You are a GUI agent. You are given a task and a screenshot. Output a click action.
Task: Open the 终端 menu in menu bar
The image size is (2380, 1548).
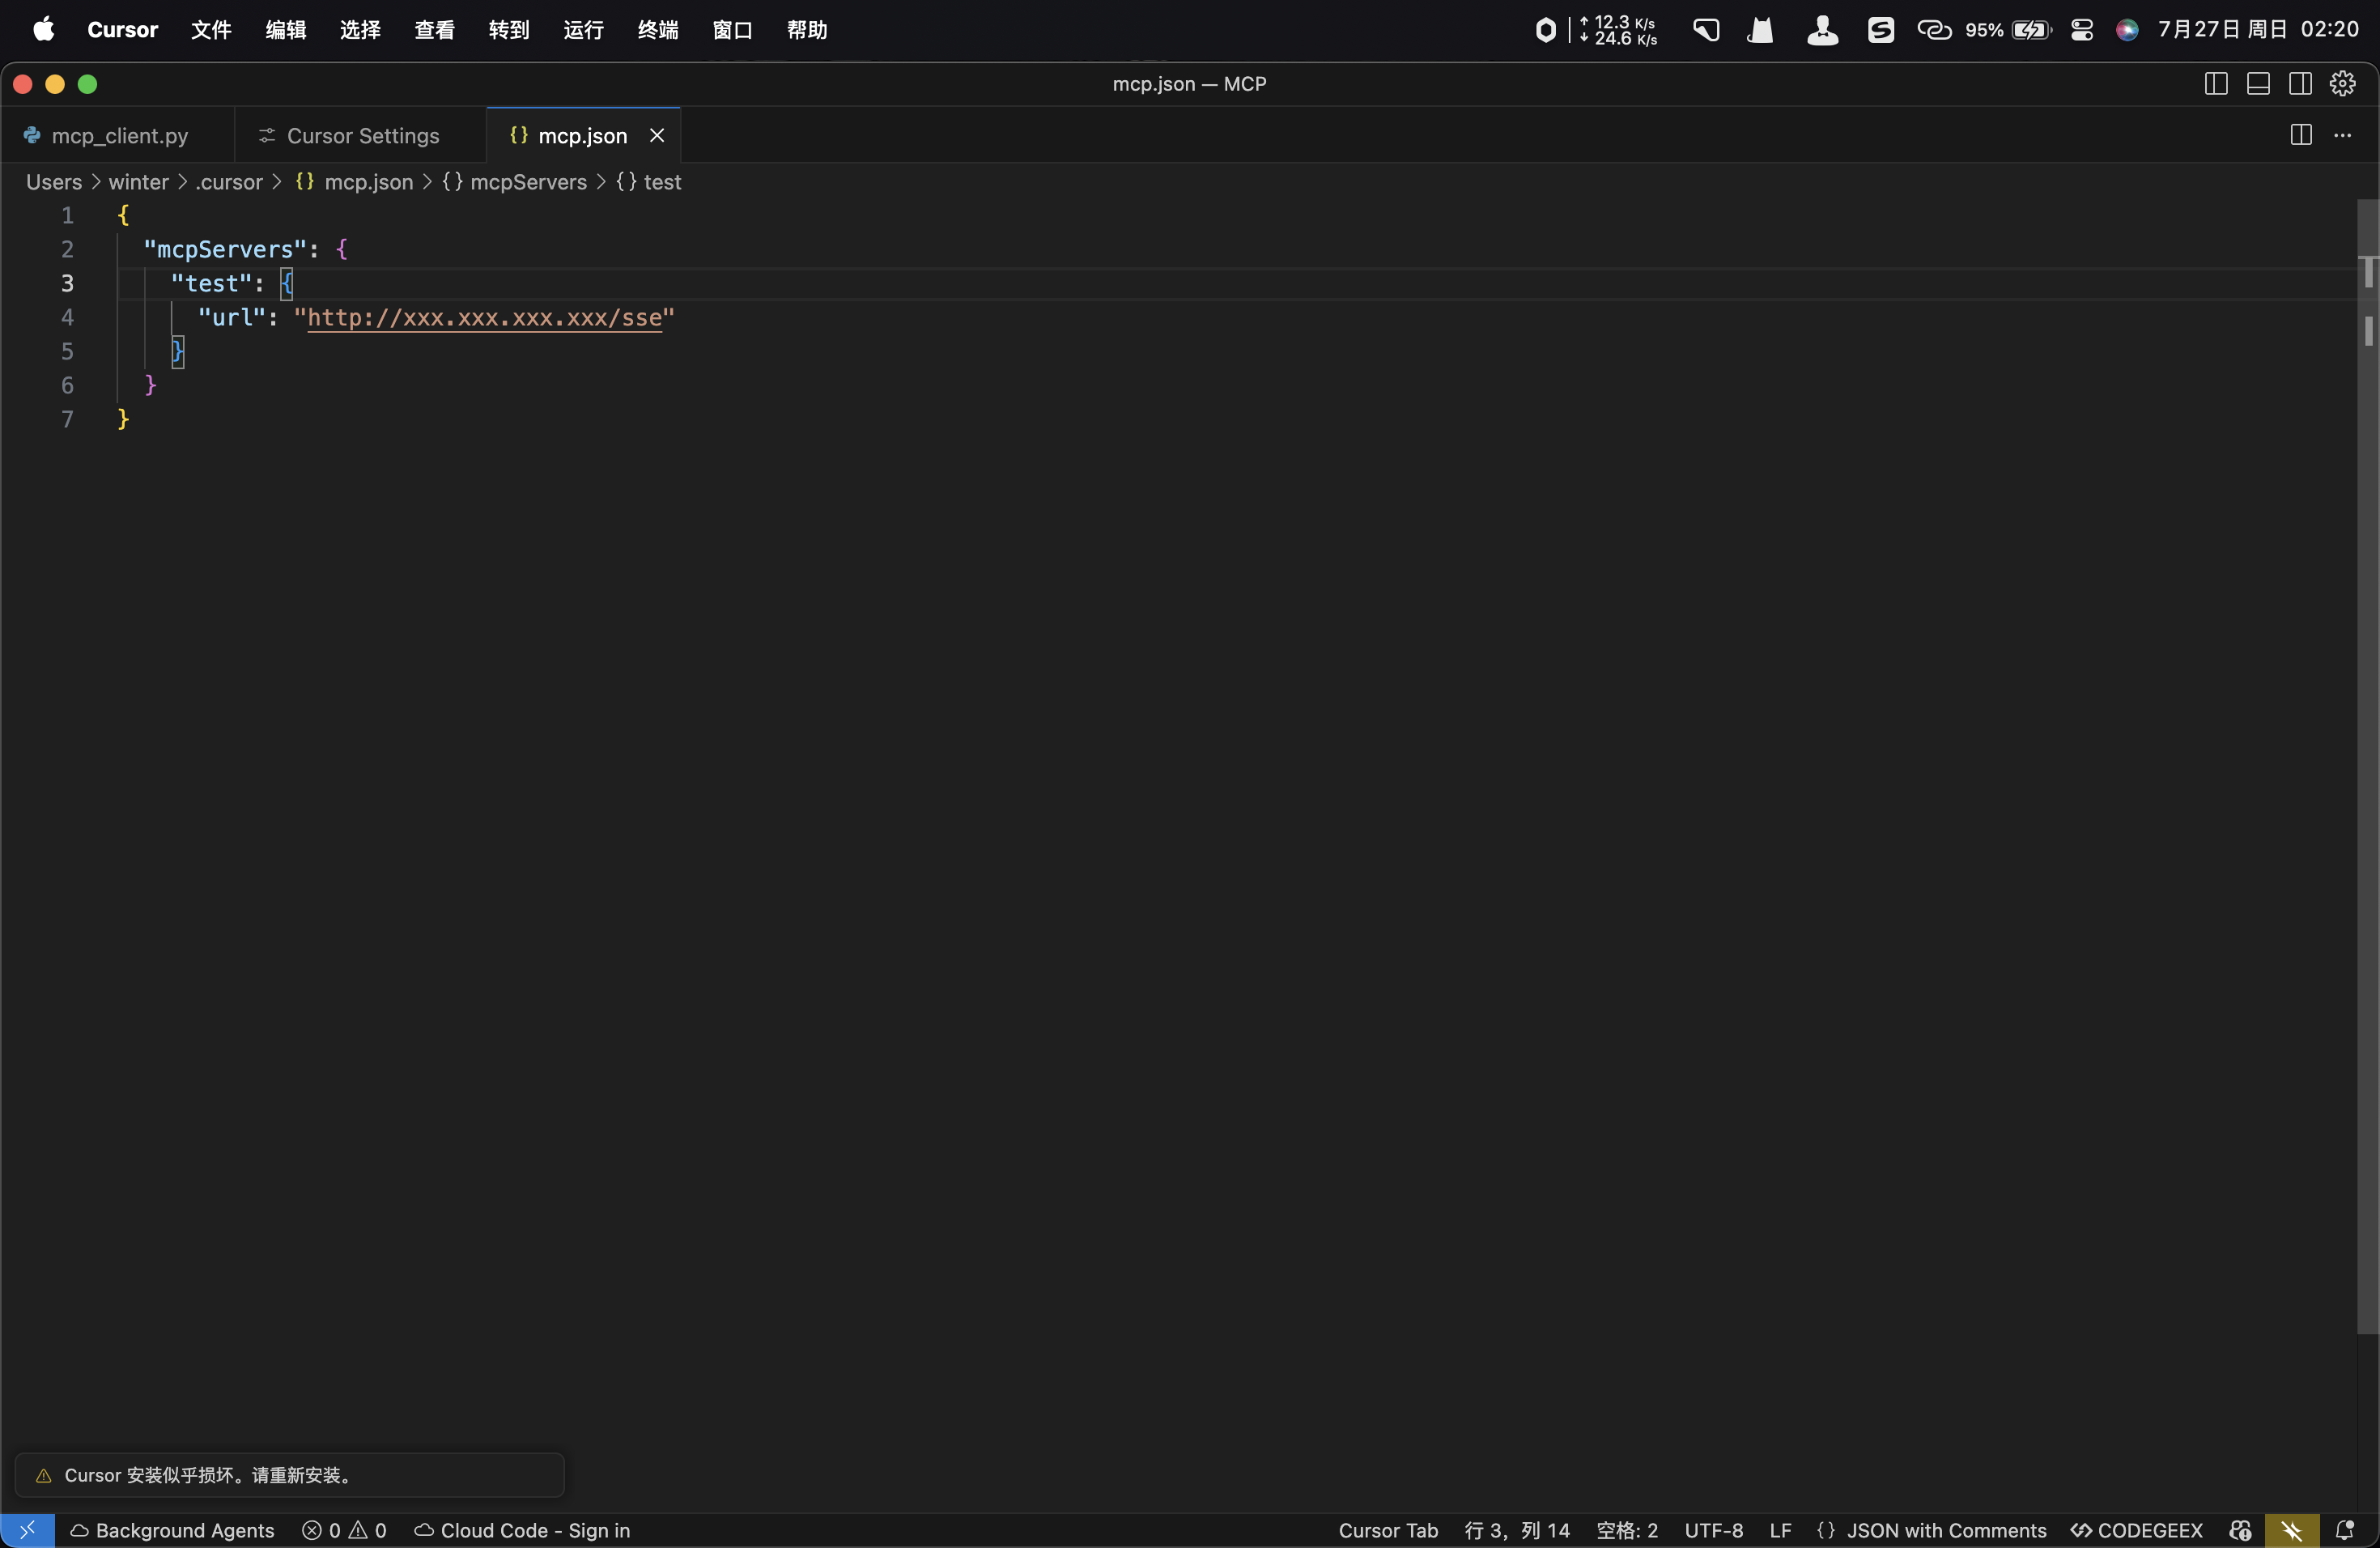point(657,30)
